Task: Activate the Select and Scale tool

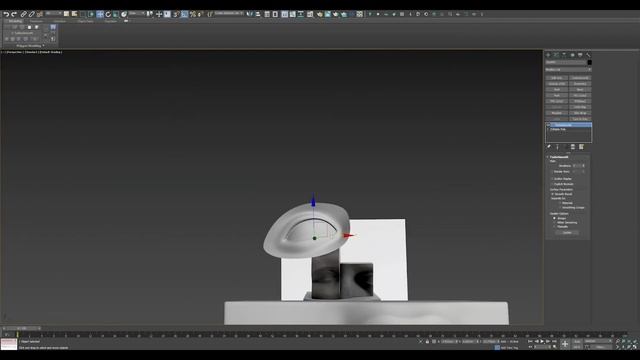Action: (116, 14)
